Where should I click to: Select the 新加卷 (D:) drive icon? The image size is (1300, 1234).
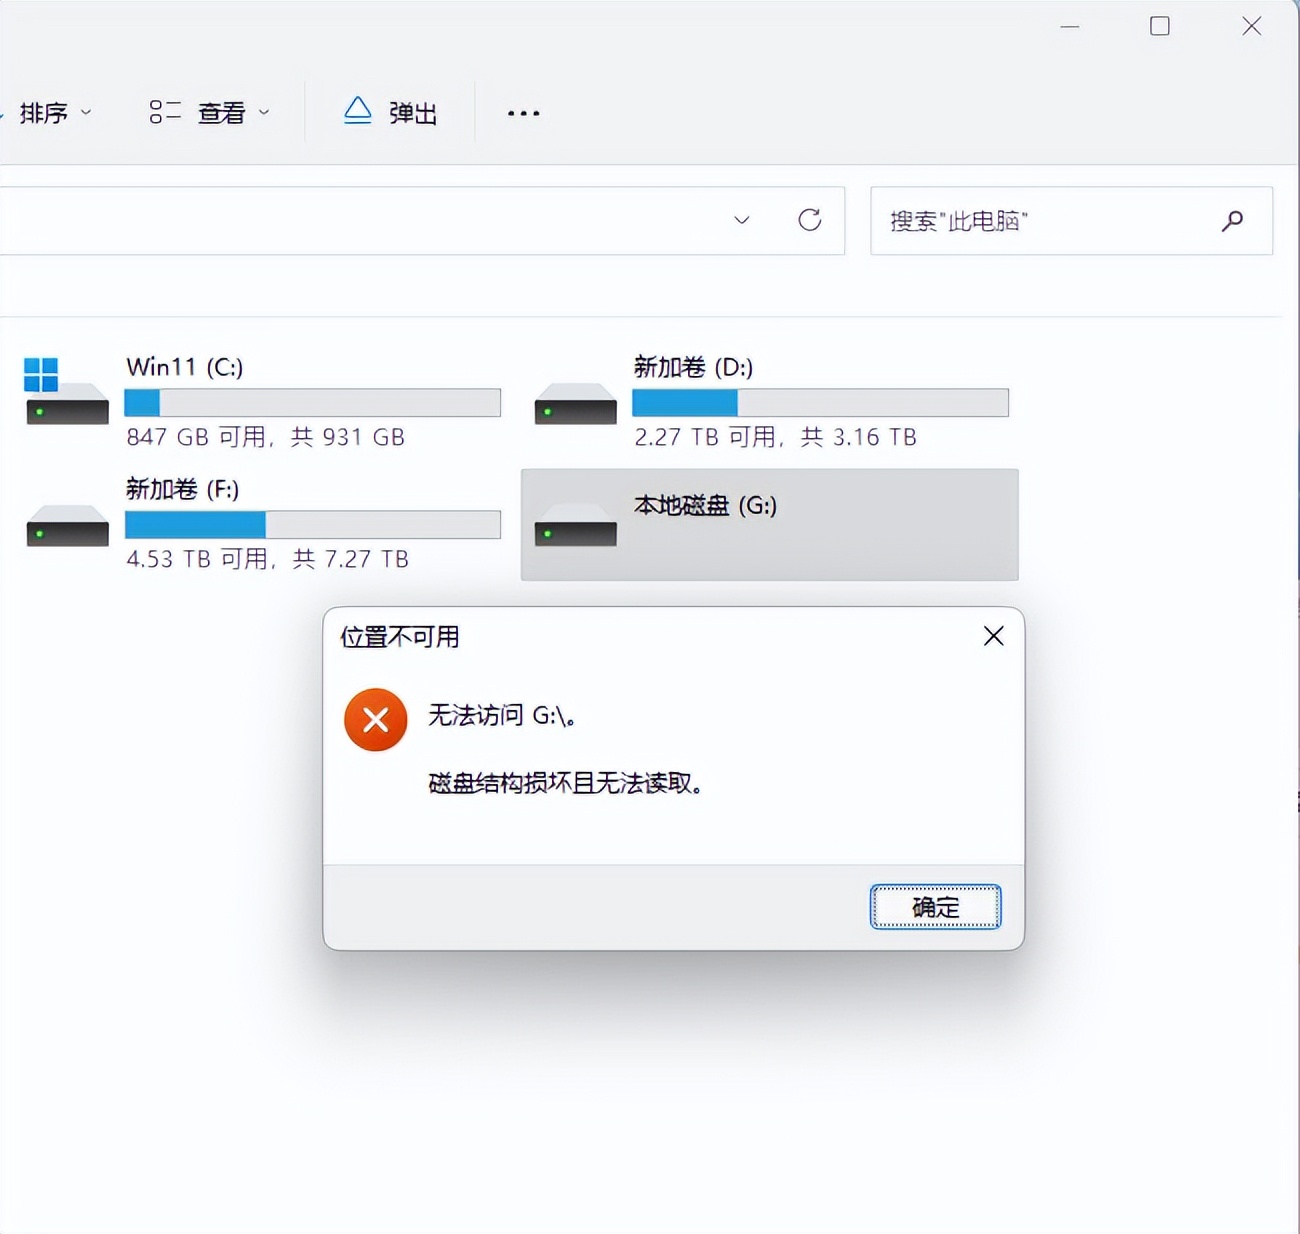pos(575,404)
